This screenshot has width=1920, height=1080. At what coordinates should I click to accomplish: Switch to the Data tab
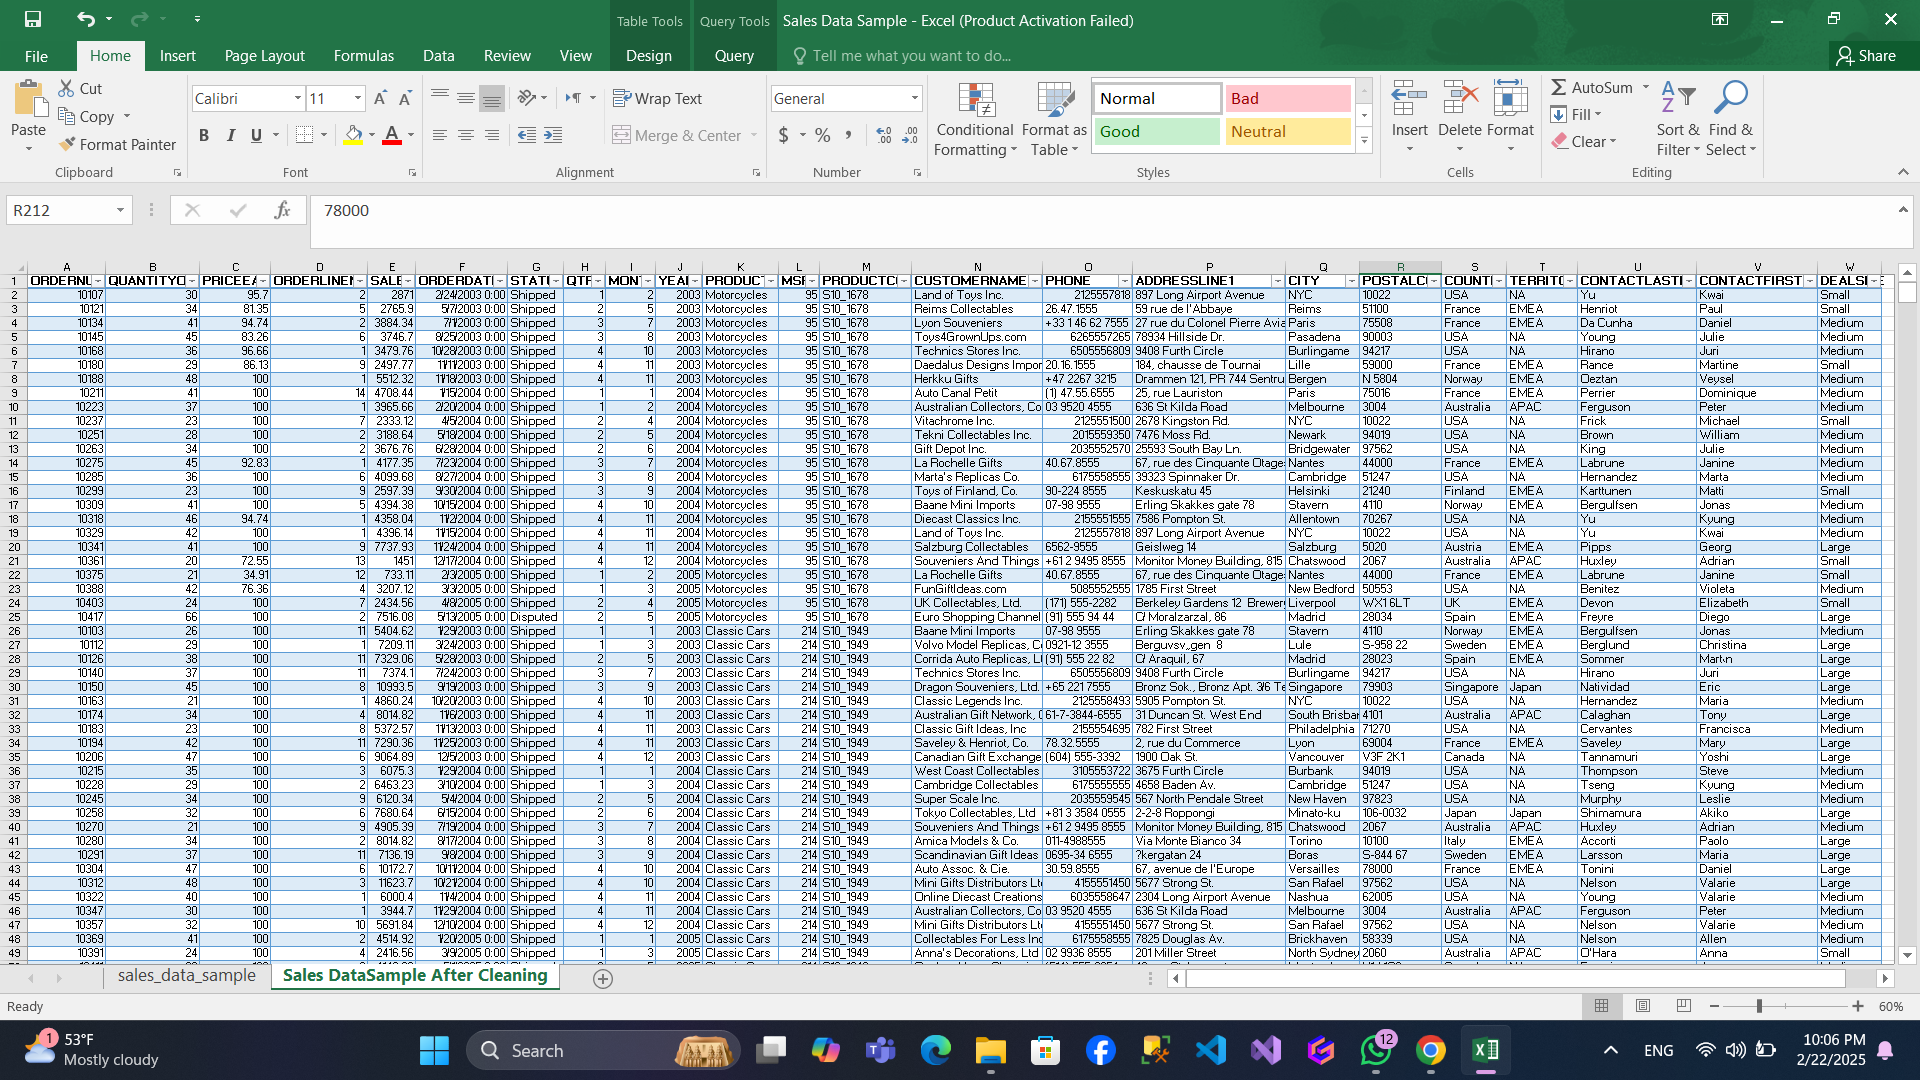(x=438, y=56)
